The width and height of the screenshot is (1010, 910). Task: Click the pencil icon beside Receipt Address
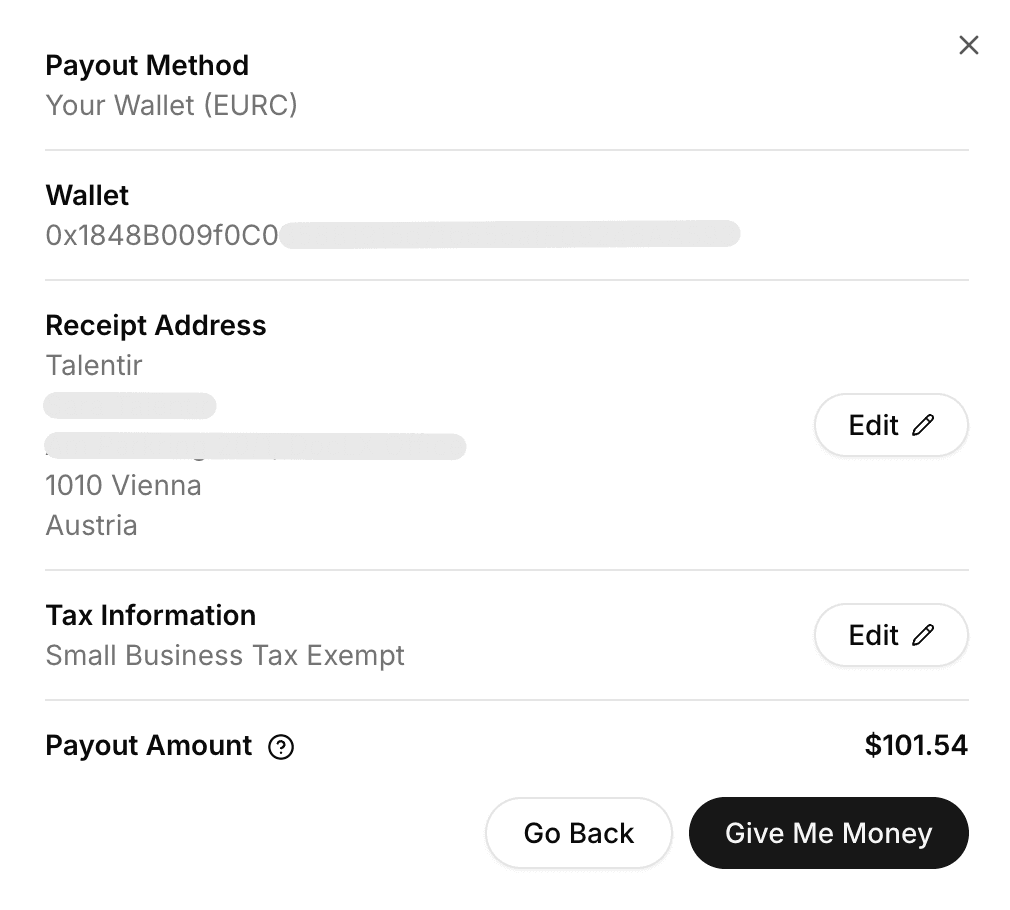(x=924, y=425)
